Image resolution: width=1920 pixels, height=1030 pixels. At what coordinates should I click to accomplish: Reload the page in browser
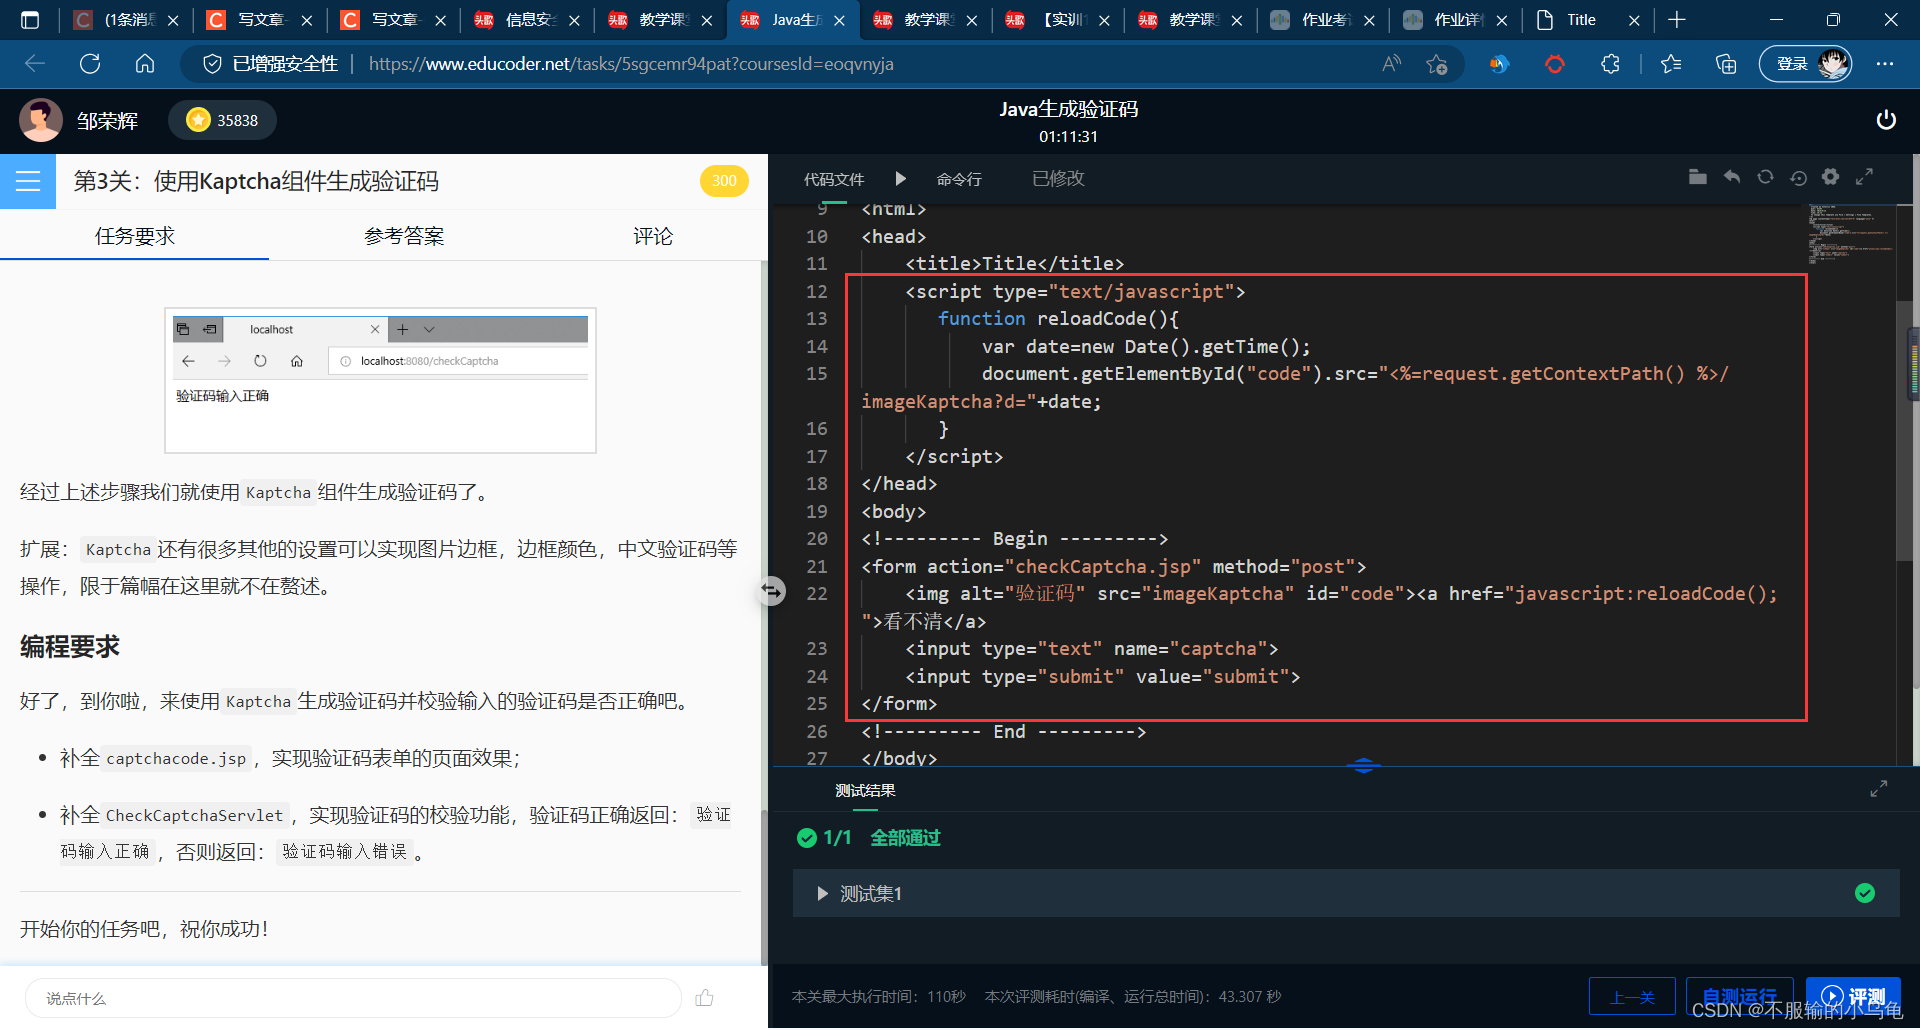(90, 64)
